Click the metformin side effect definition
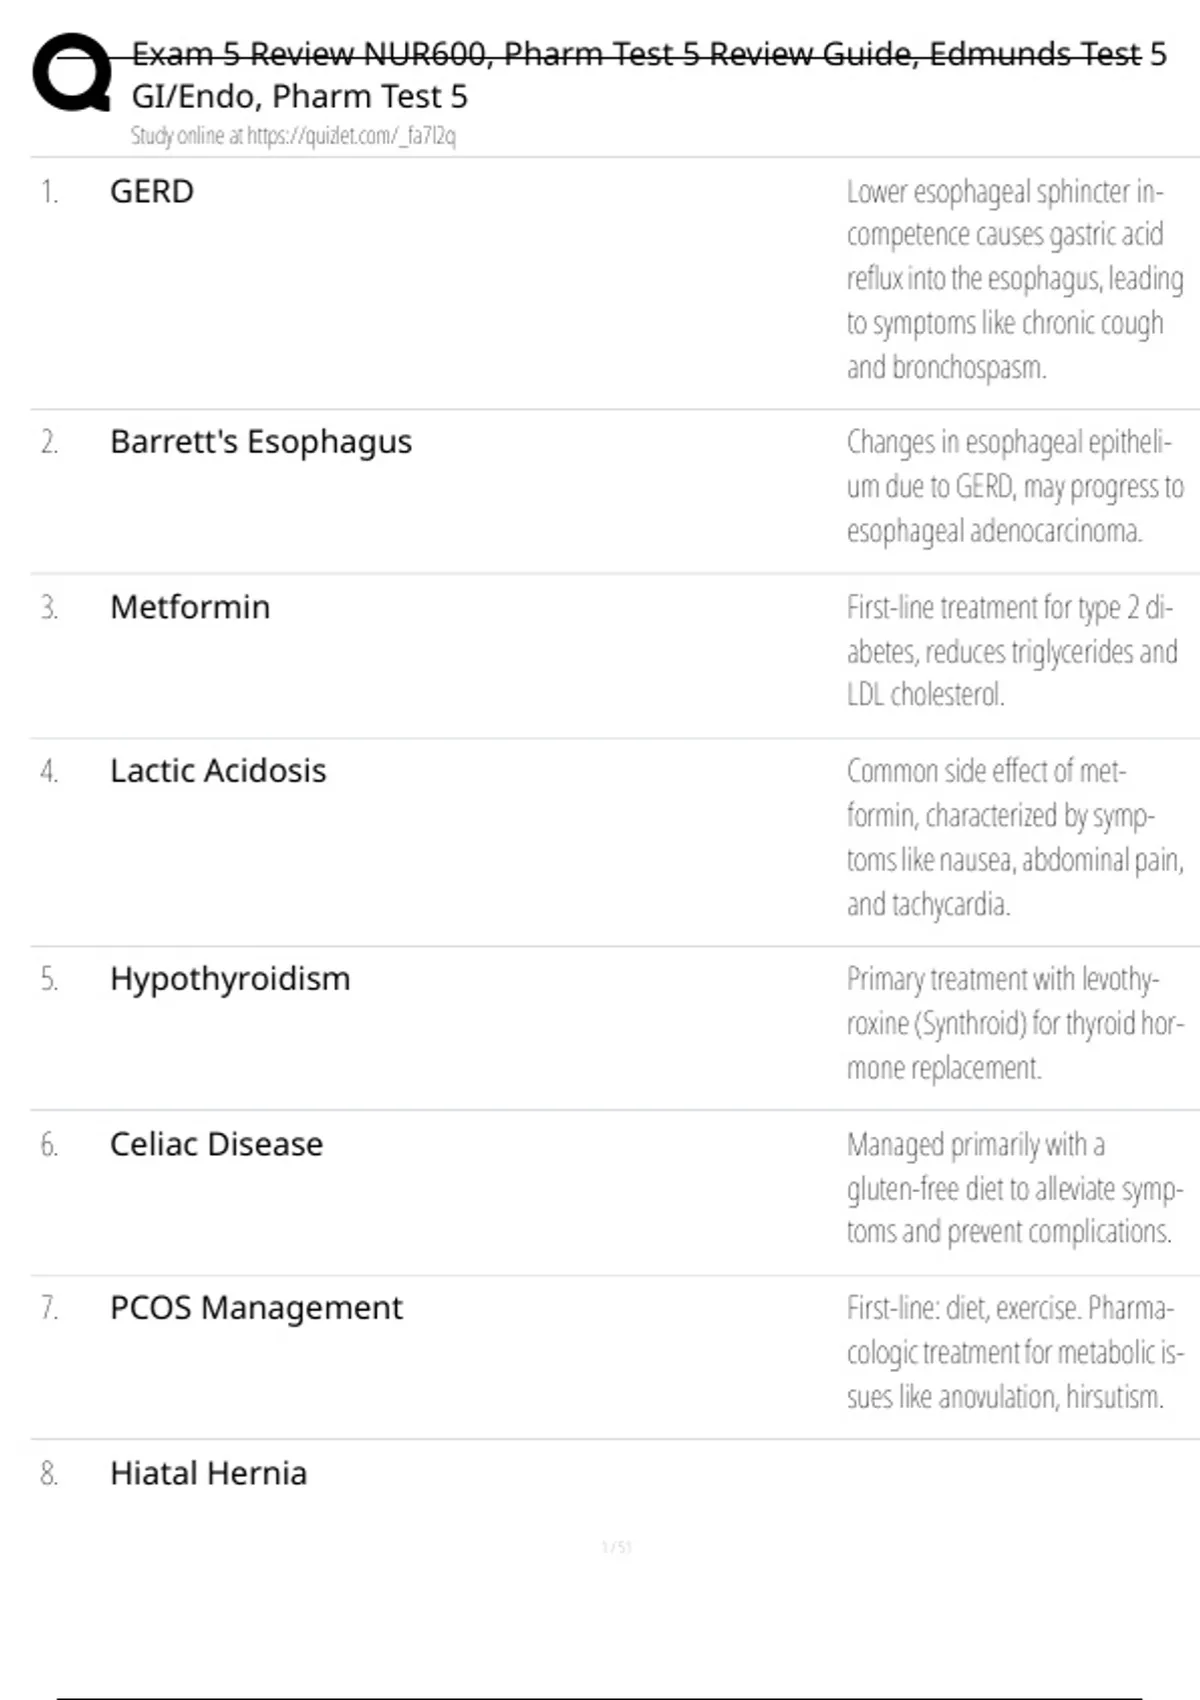This screenshot has width=1200, height=1700. click(1014, 837)
